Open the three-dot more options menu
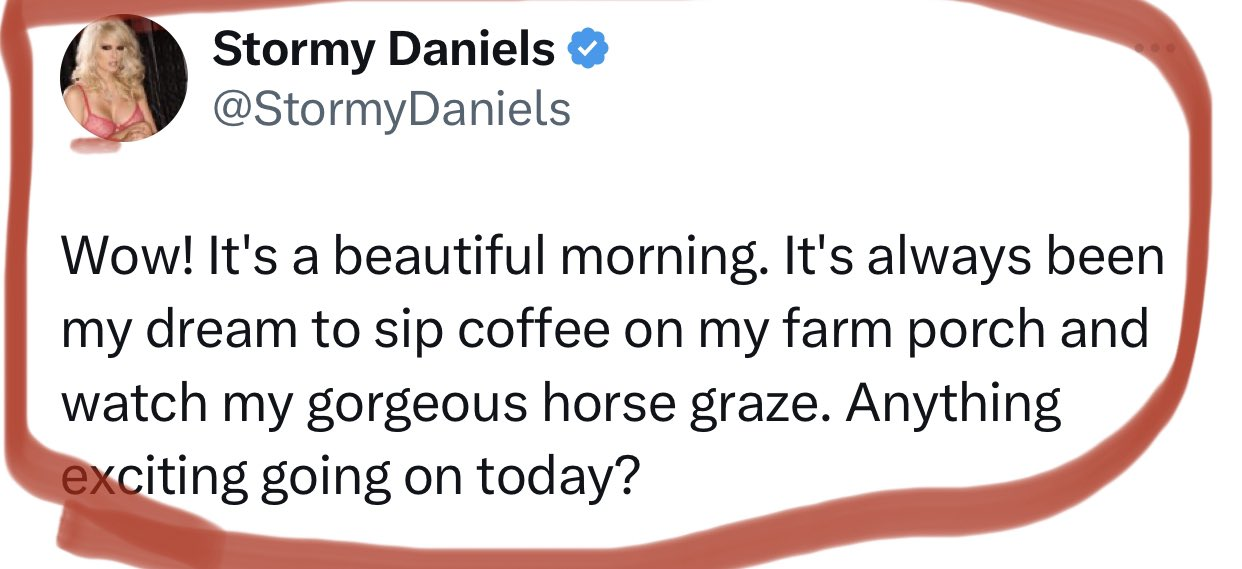The height and width of the screenshot is (569, 1242). click(1154, 48)
